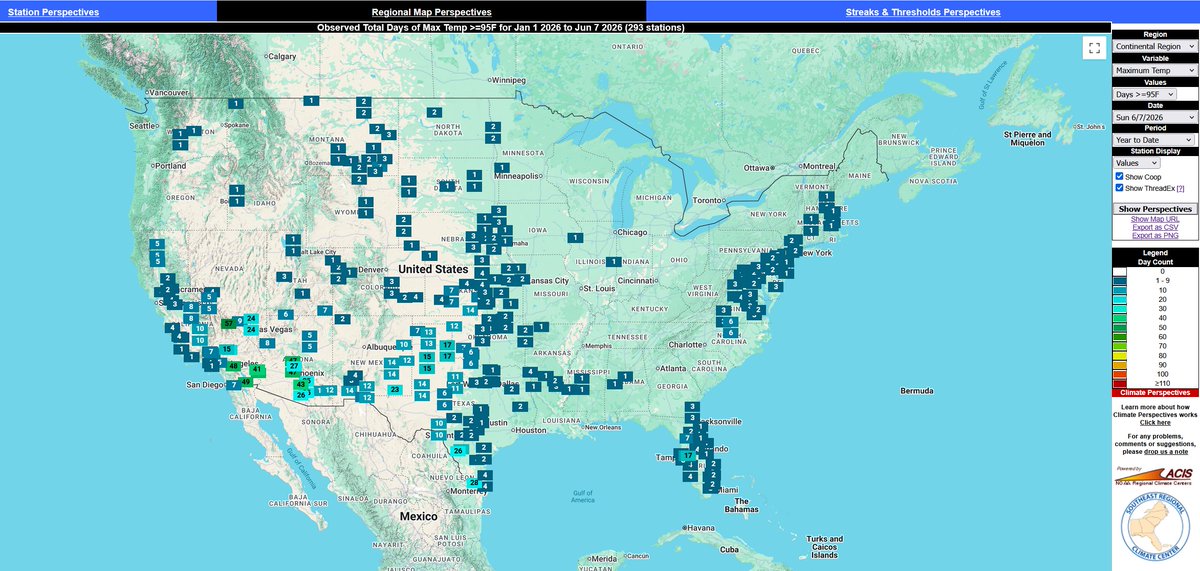Click the 'Minneapolis' city label on map
This screenshot has width=1200, height=571.
[x=519, y=175]
